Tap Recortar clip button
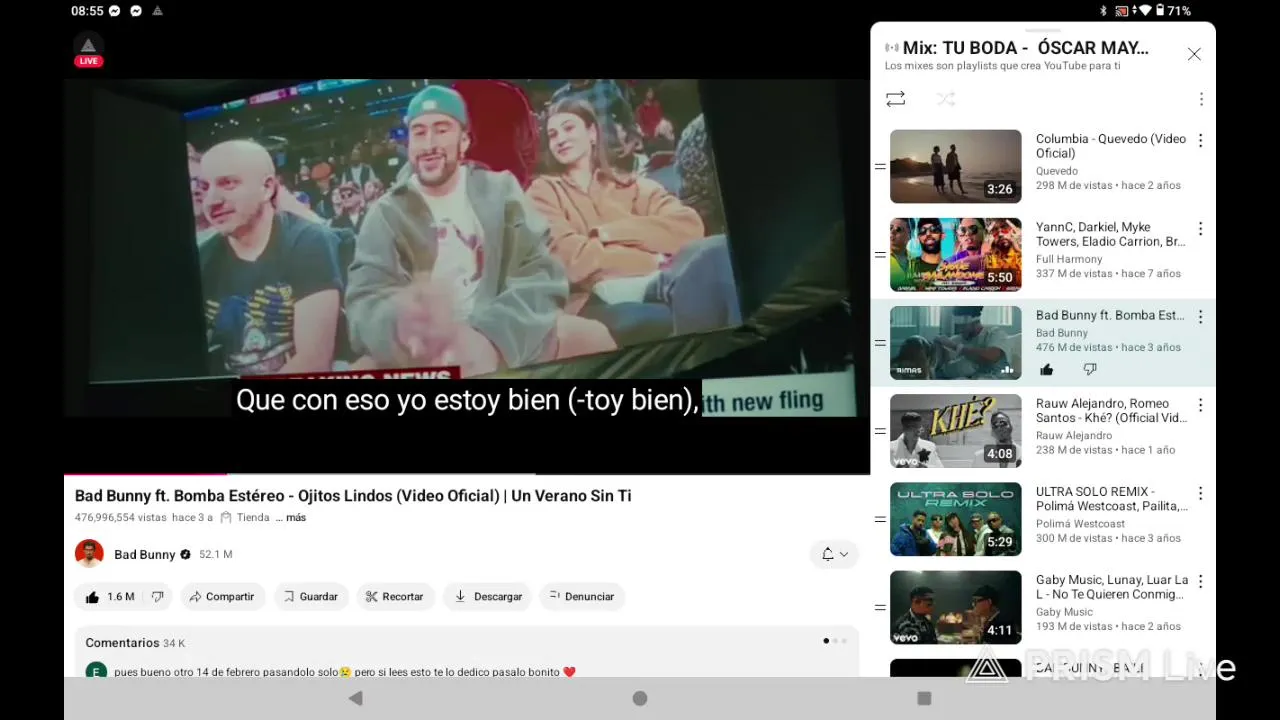Image resolution: width=1280 pixels, height=720 pixels. (x=395, y=597)
